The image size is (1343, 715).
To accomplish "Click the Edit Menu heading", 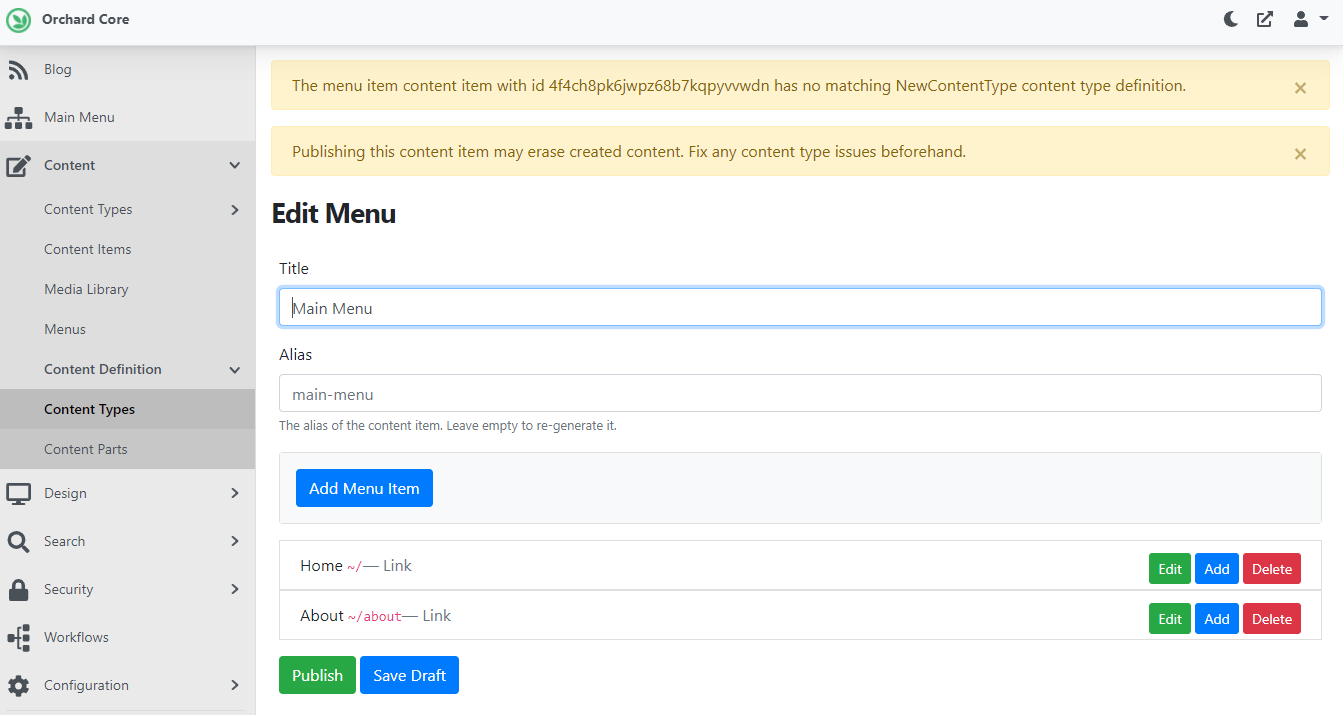I will [334, 213].
